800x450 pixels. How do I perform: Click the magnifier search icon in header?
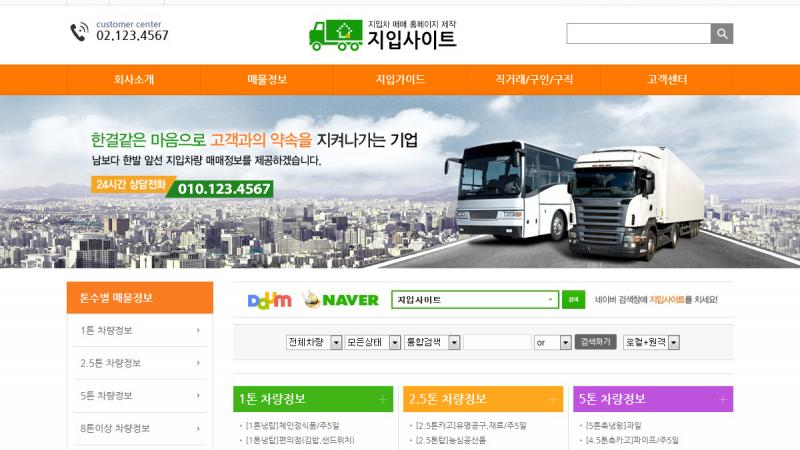pos(721,34)
